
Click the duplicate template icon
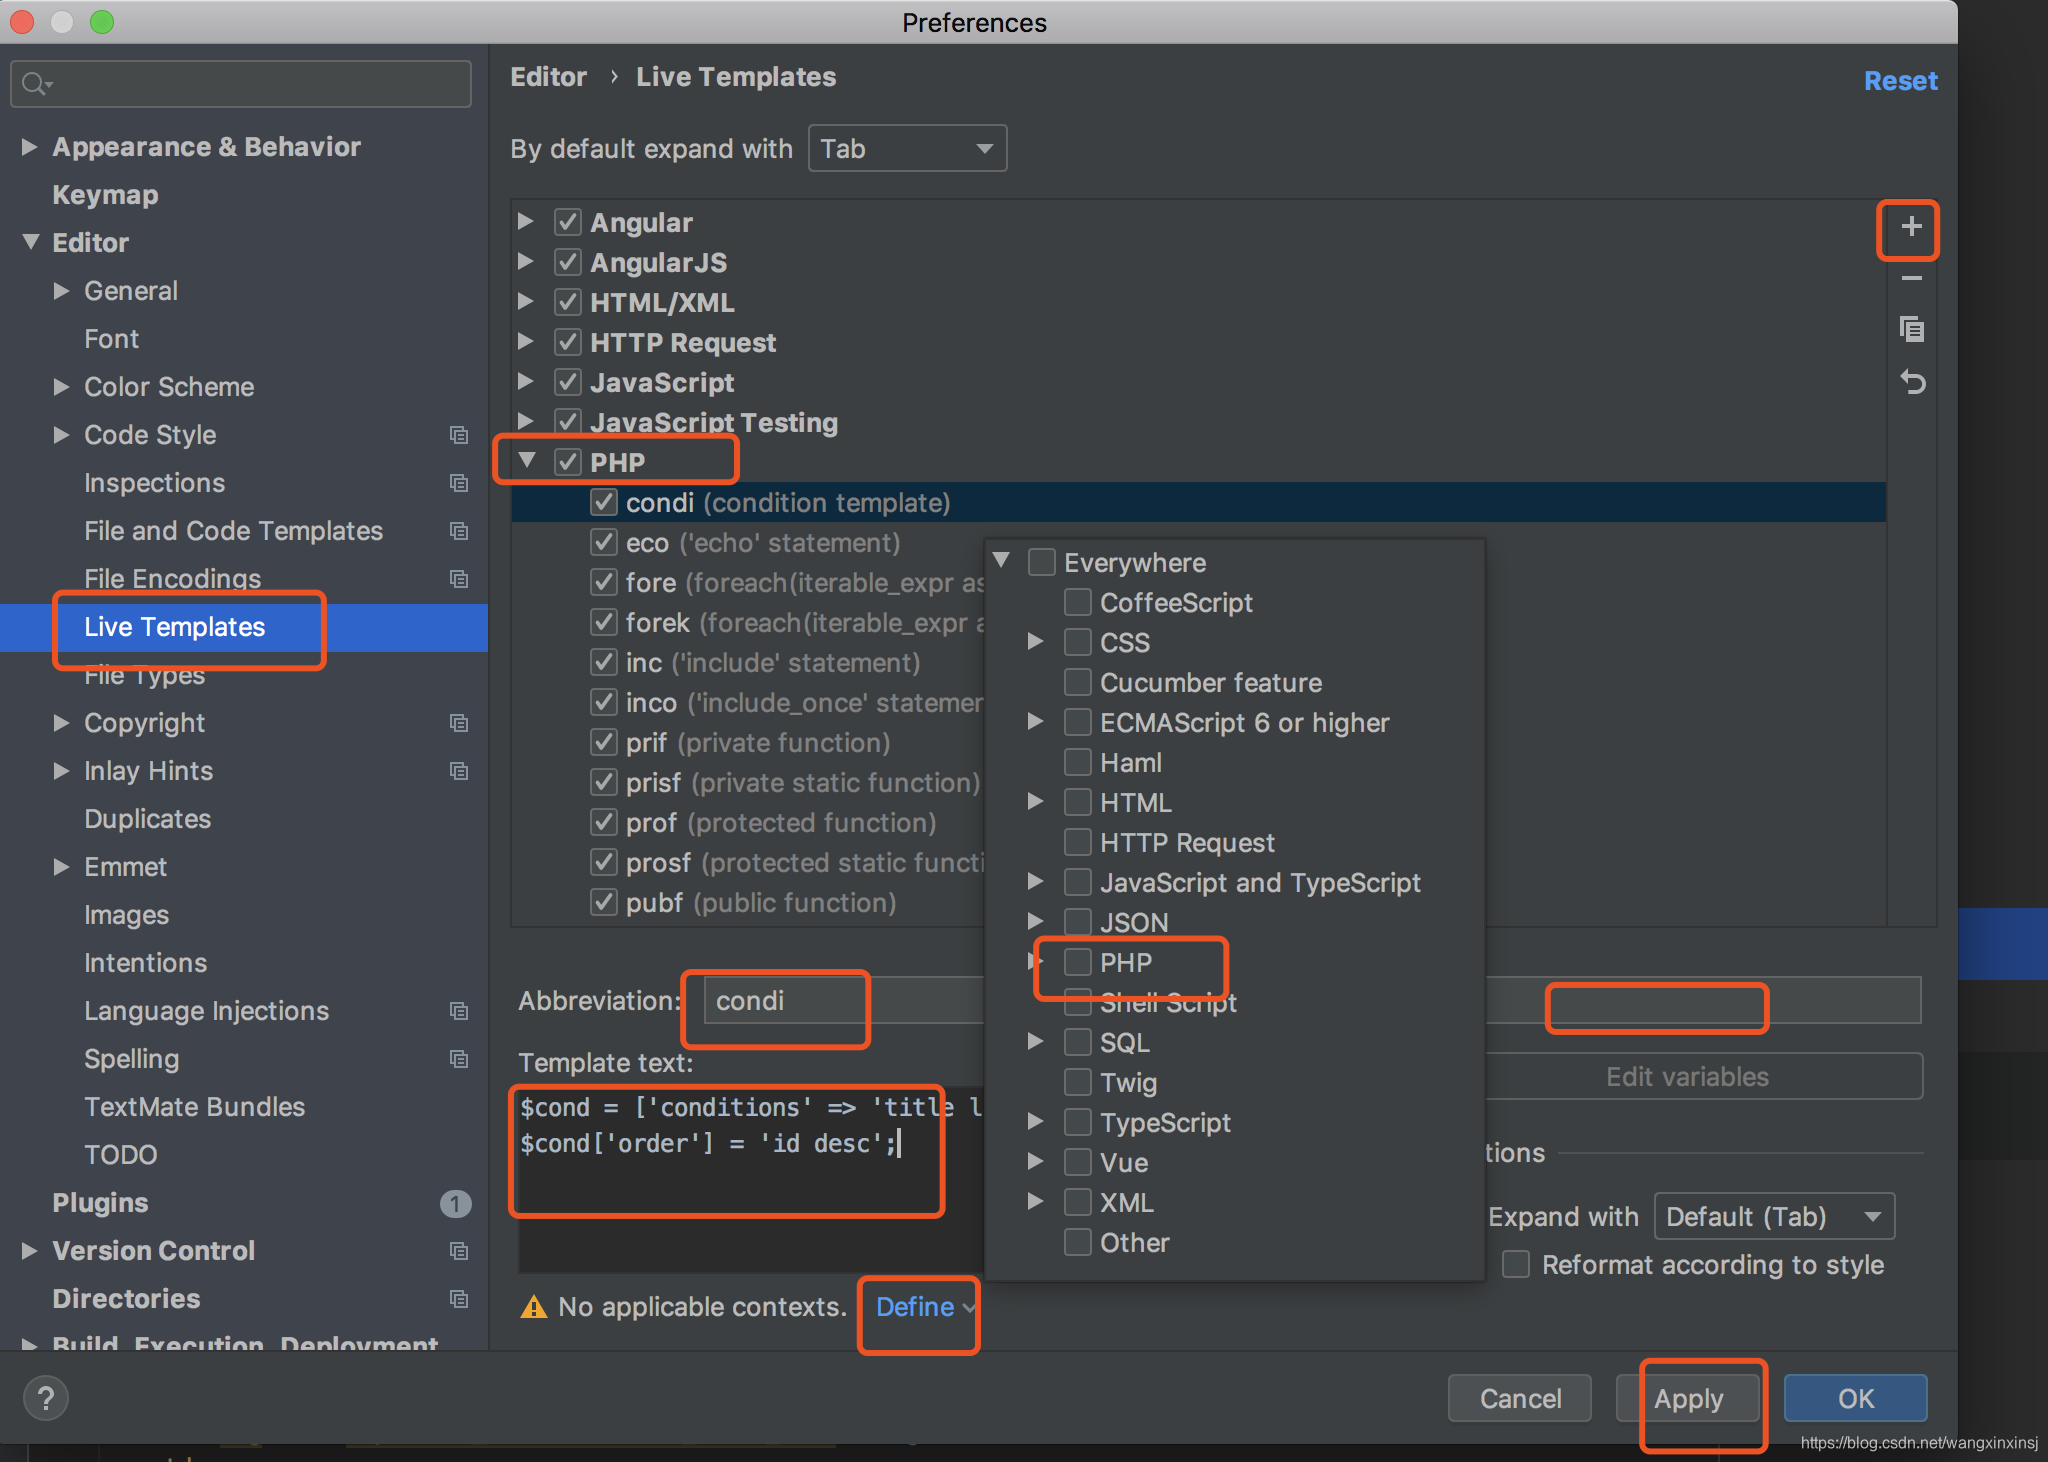1911,329
